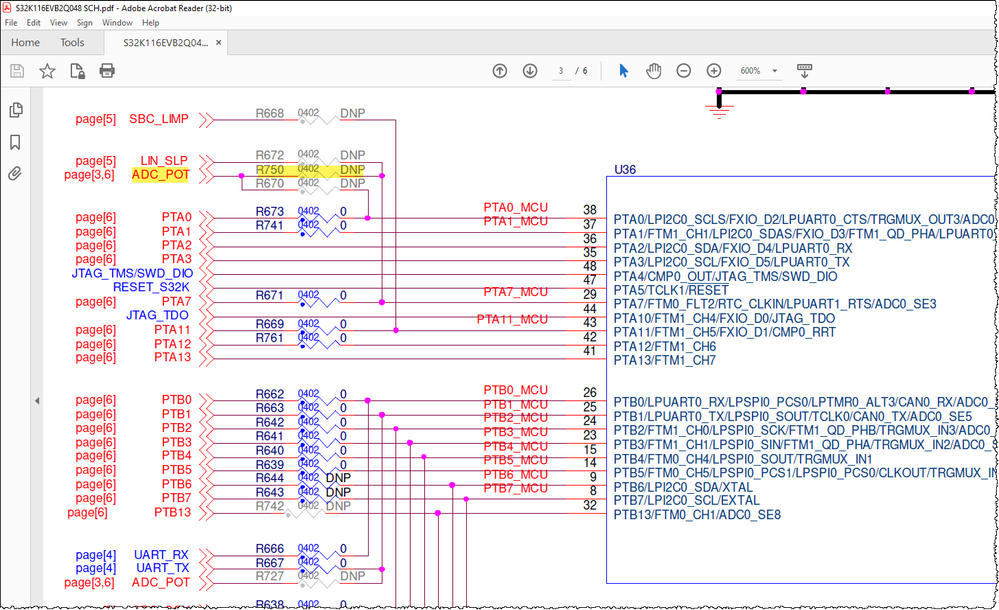Select the page display mode icon

point(804,71)
